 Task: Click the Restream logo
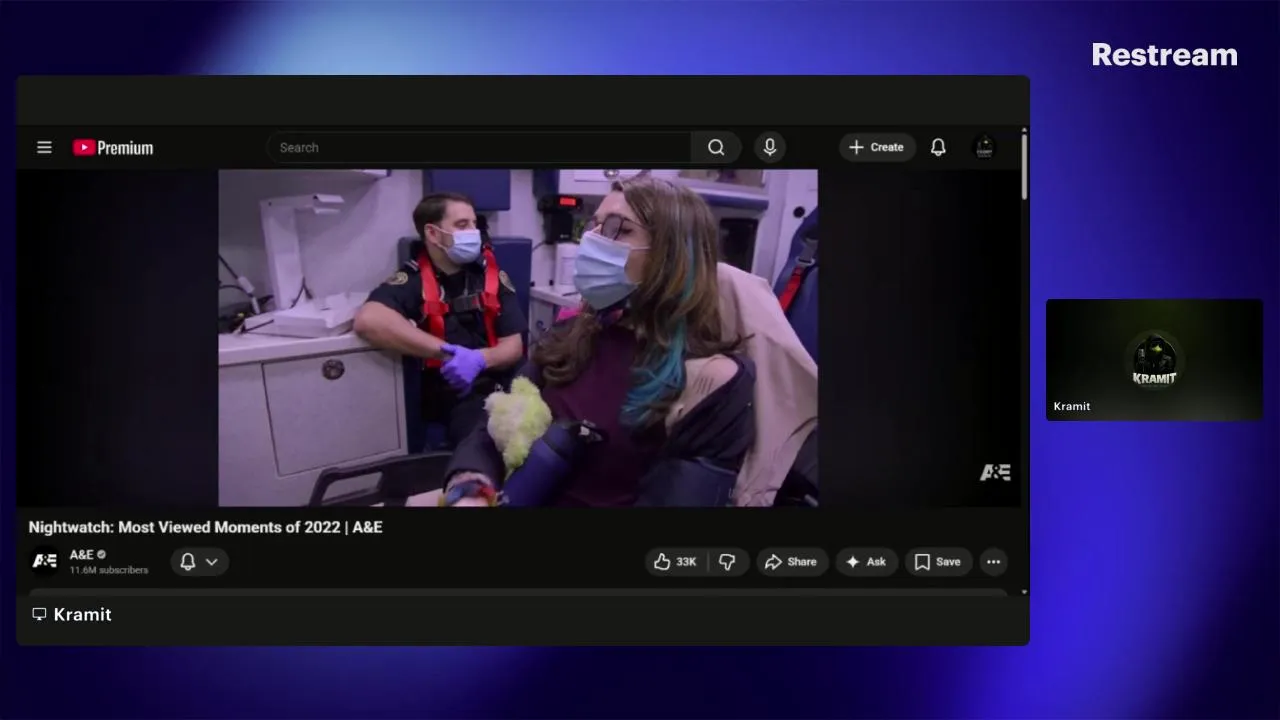1164,55
